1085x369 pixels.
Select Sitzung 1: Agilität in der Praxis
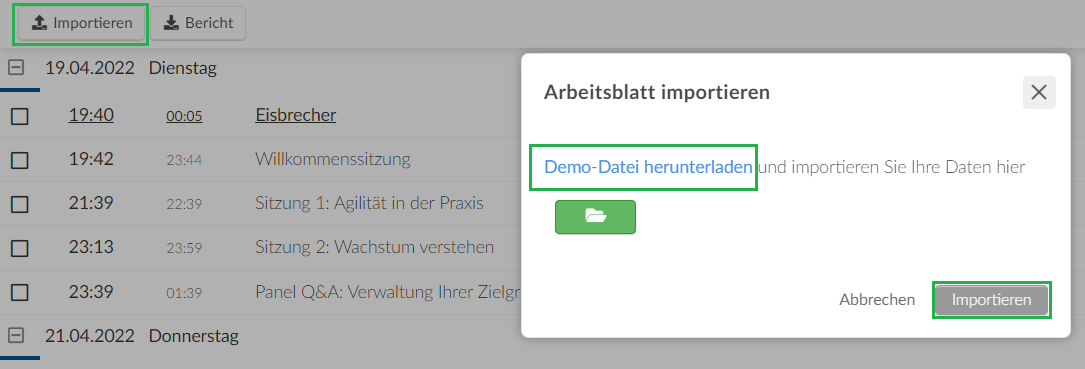370,204
